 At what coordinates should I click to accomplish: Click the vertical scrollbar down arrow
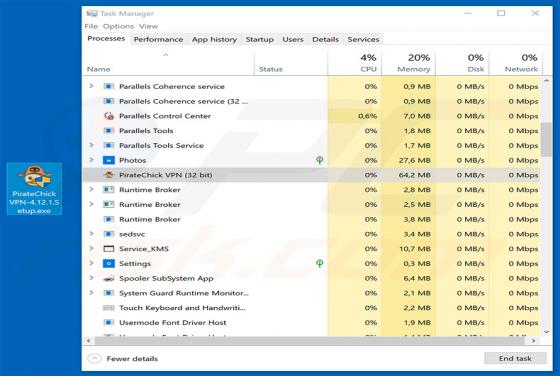pyautogui.click(x=546, y=332)
